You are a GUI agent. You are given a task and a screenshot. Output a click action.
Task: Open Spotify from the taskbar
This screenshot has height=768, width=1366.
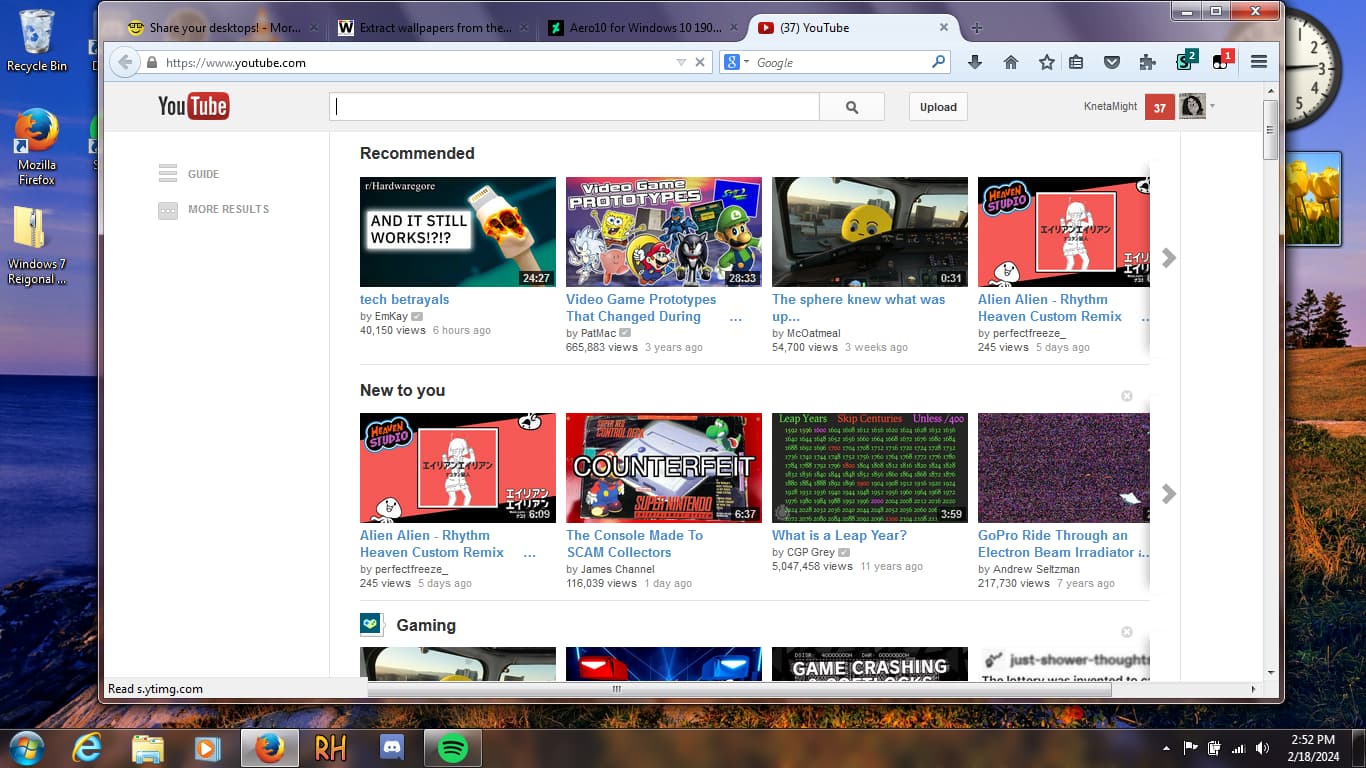tap(453, 747)
